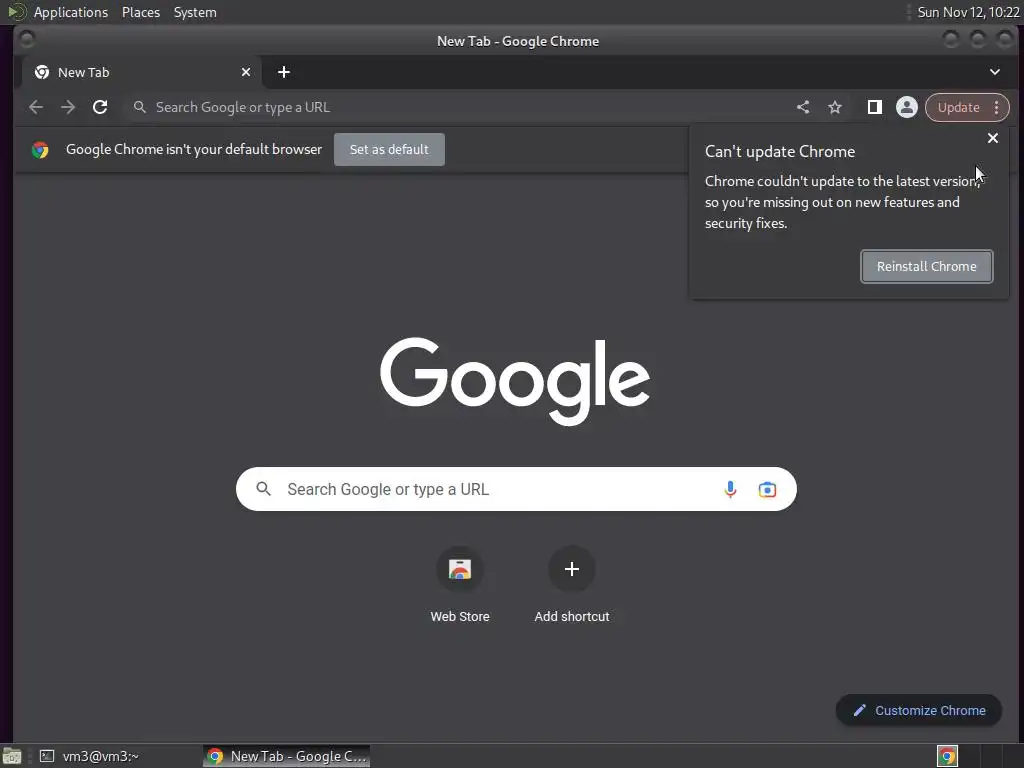
Task: Search by image with the camera icon
Action: pos(767,489)
